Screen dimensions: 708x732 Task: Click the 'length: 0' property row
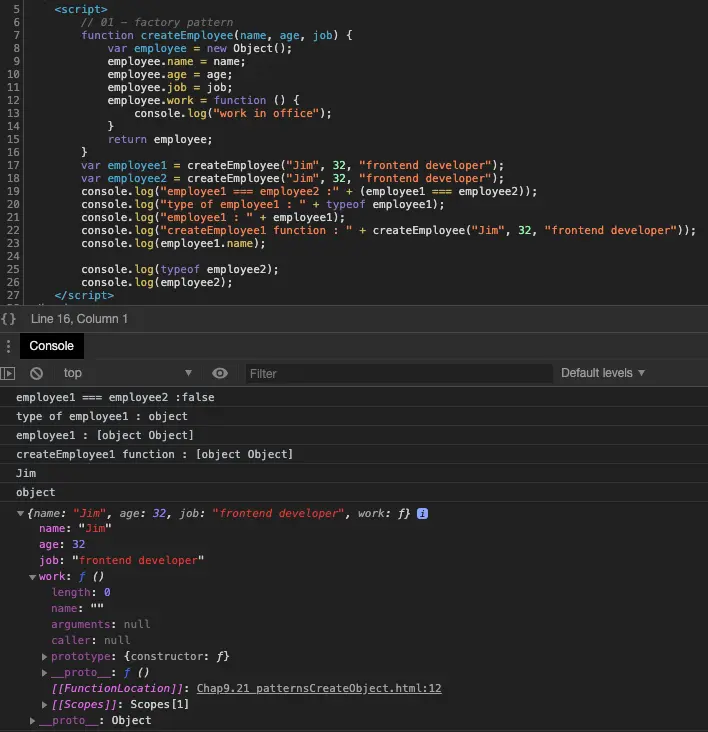click(81, 592)
